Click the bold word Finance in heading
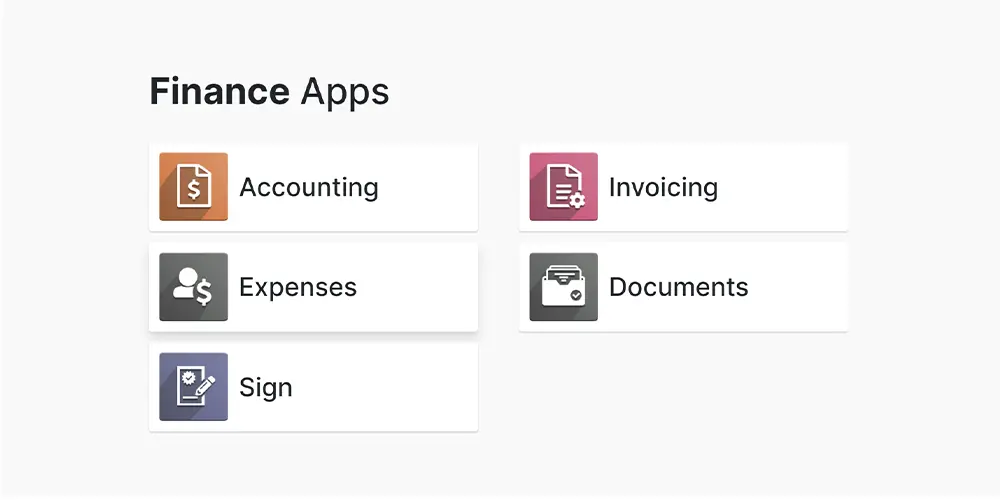 coord(219,92)
